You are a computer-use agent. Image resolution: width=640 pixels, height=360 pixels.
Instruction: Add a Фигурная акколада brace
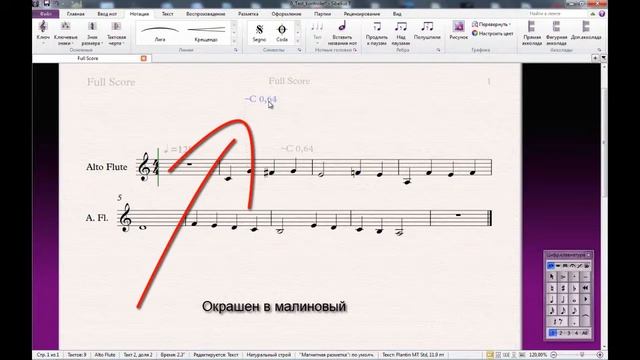tap(556, 33)
